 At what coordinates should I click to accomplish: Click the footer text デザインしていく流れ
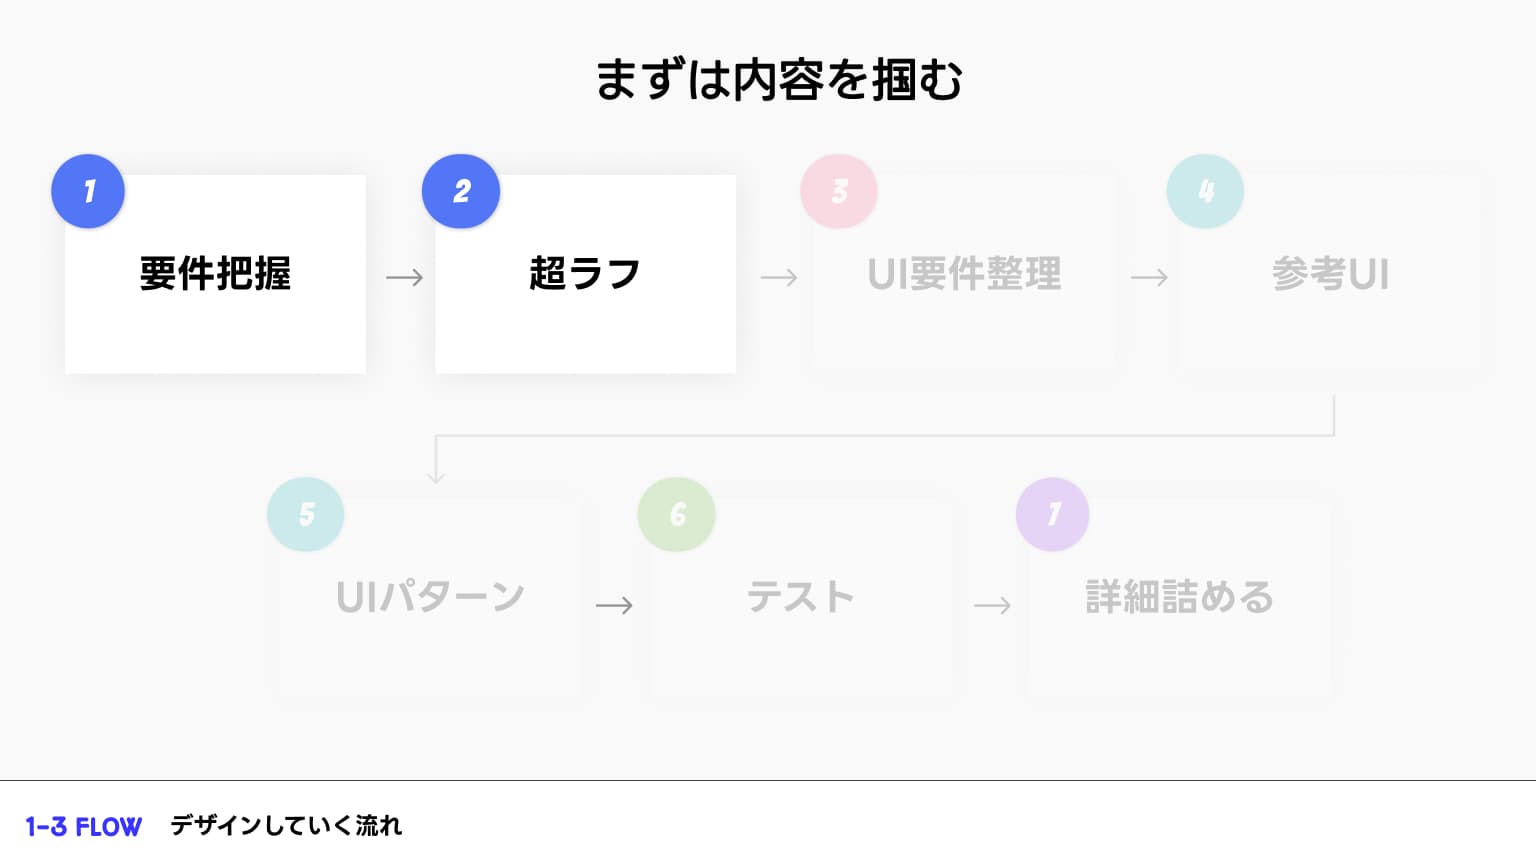pyautogui.click(x=286, y=826)
